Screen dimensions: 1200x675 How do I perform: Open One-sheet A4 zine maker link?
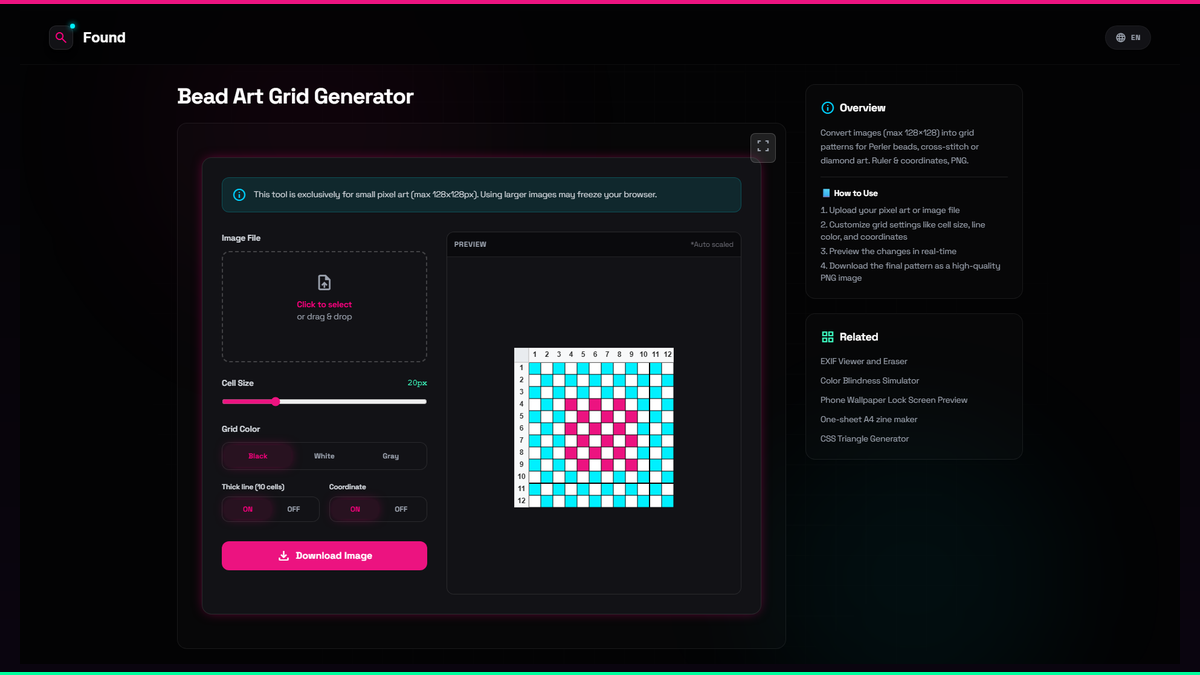[869, 420]
